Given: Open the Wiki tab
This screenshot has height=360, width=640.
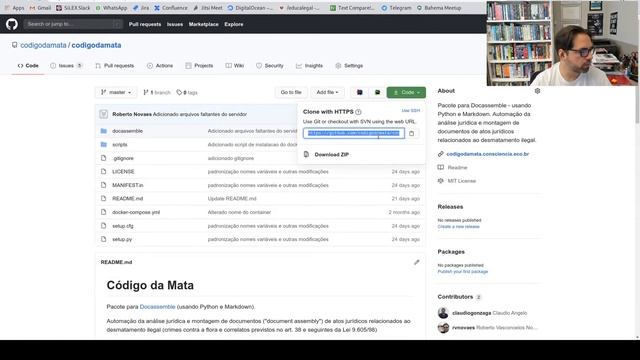Looking at the screenshot, I should point(235,66).
